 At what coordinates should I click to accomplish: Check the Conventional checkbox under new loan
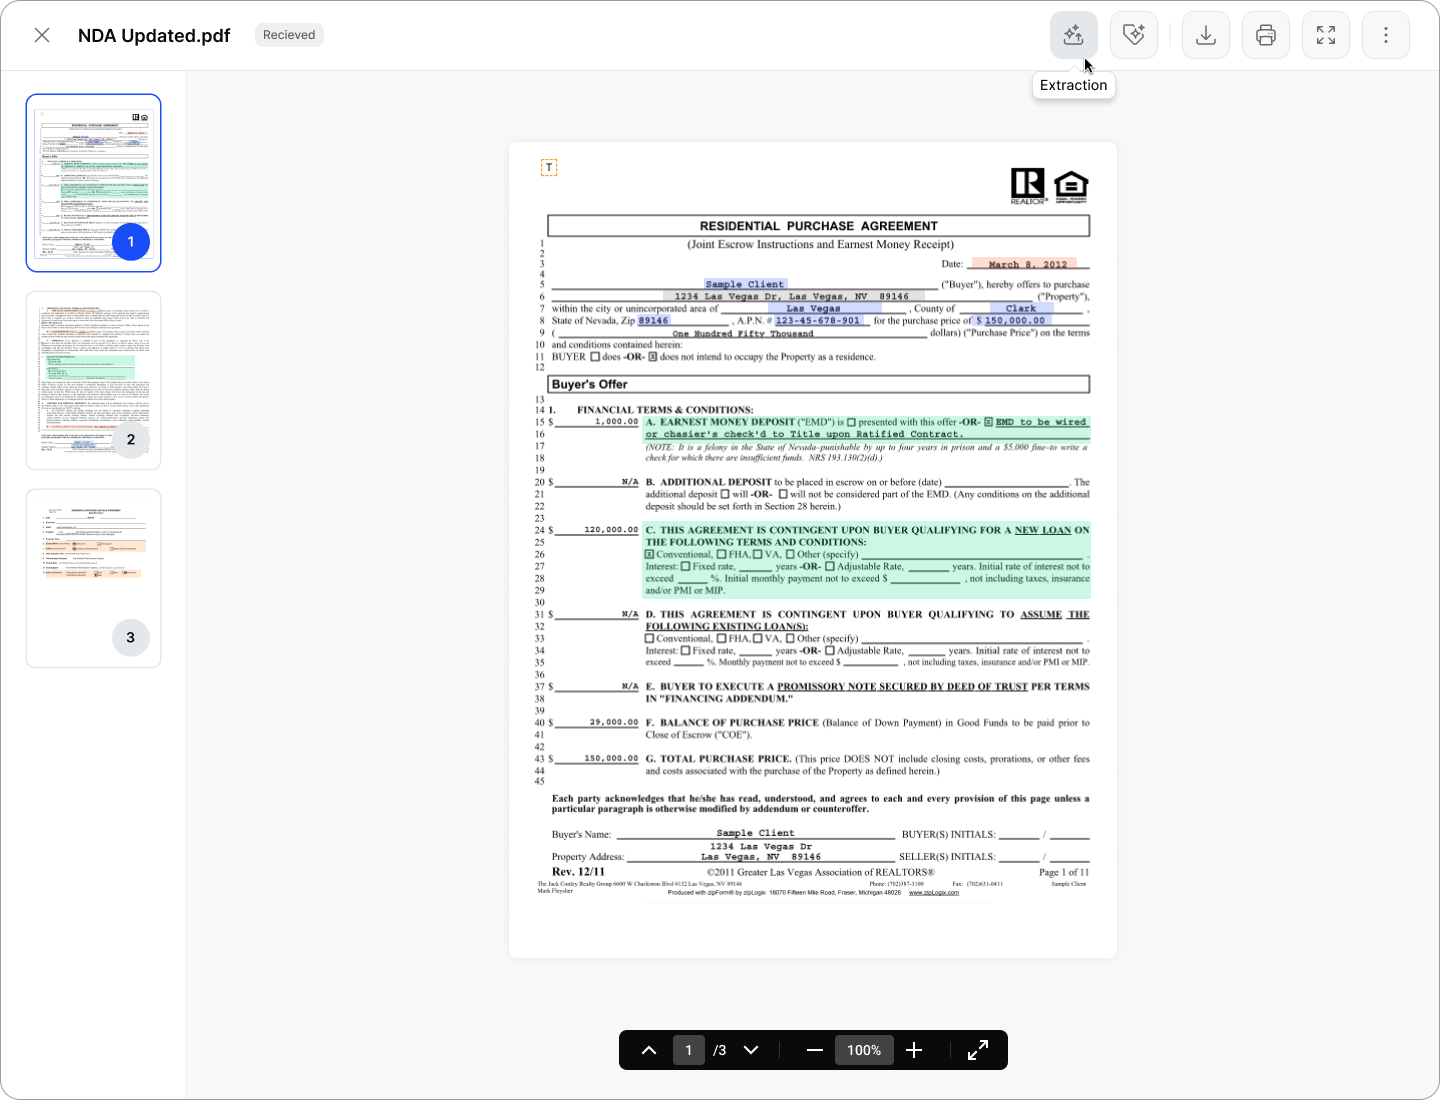point(650,554)
